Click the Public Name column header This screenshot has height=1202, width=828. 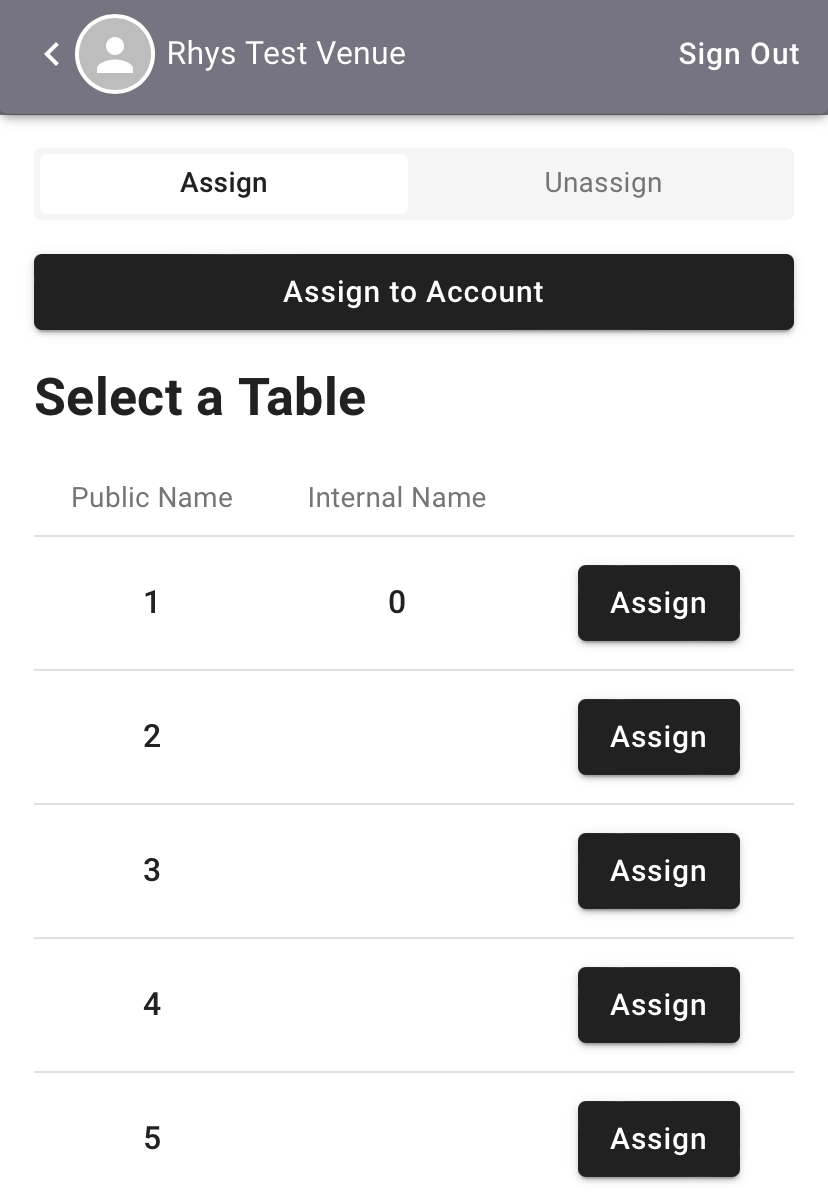coord(152,498)
